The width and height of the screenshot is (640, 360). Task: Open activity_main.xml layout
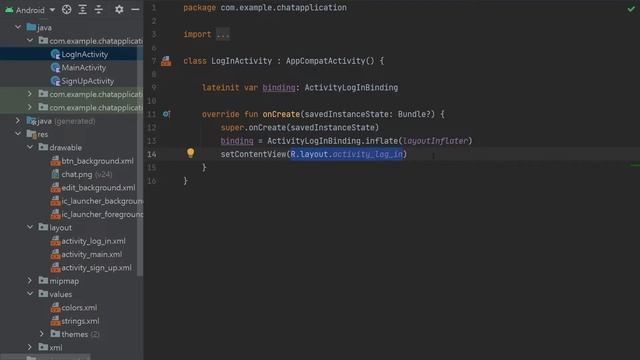(x=91, y=254)
